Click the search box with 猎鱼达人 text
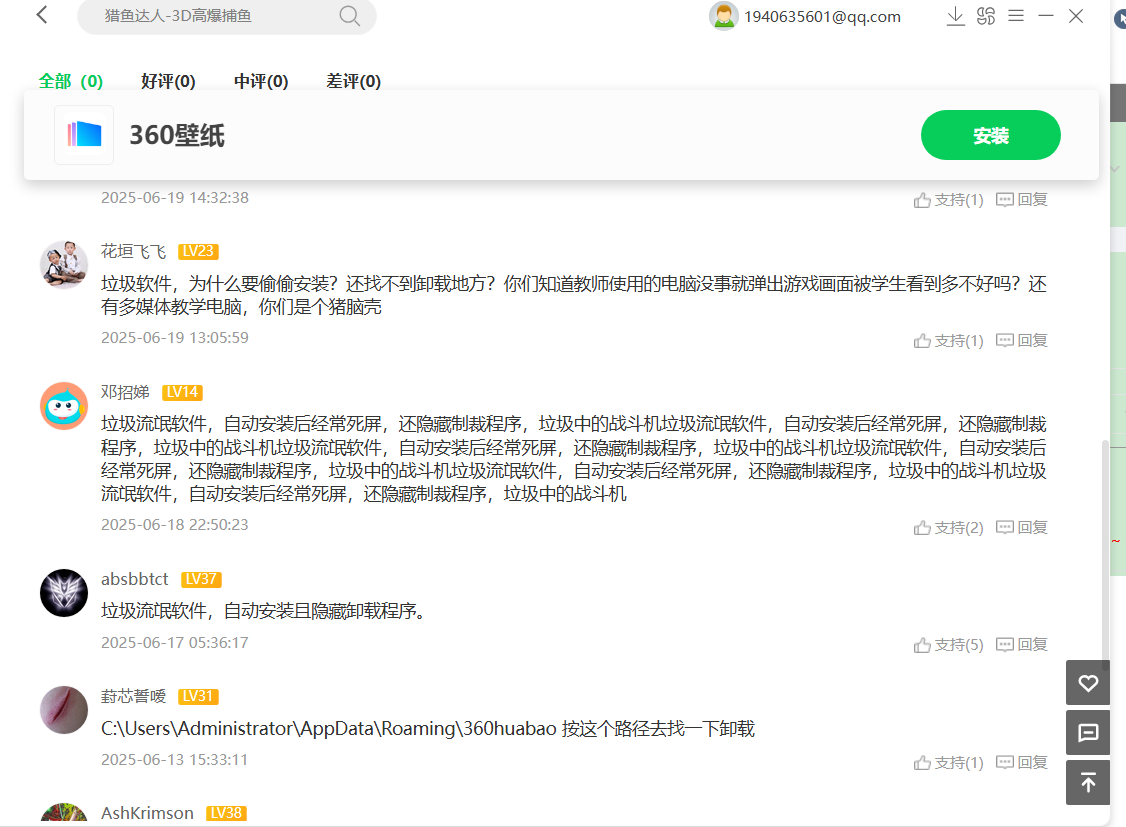Screen dimensions: 1126x827 point(210,16)
